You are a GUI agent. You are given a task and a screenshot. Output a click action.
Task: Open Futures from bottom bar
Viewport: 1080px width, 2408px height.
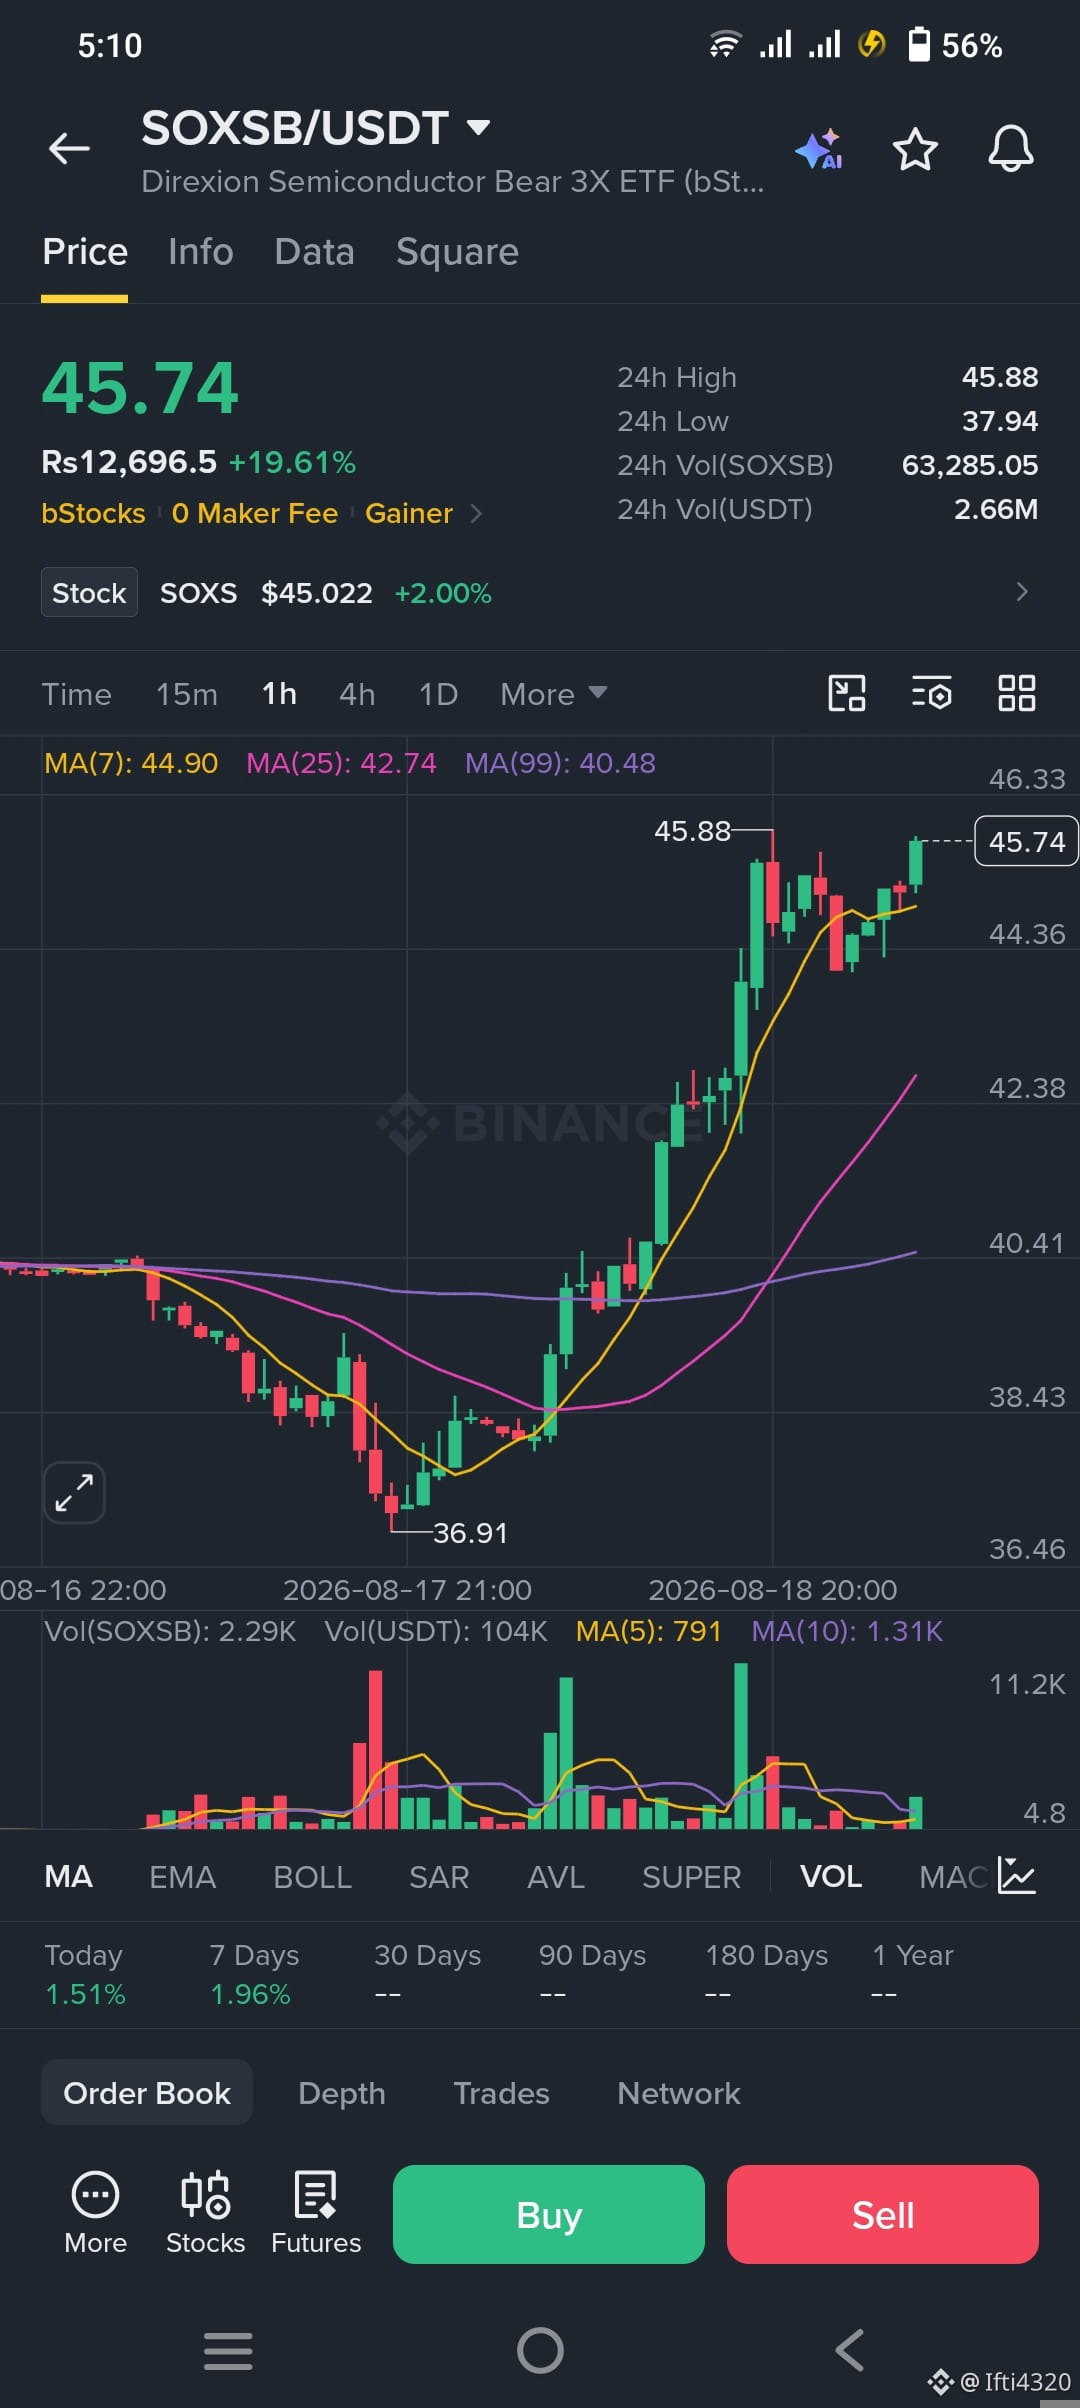point(316,2214)
